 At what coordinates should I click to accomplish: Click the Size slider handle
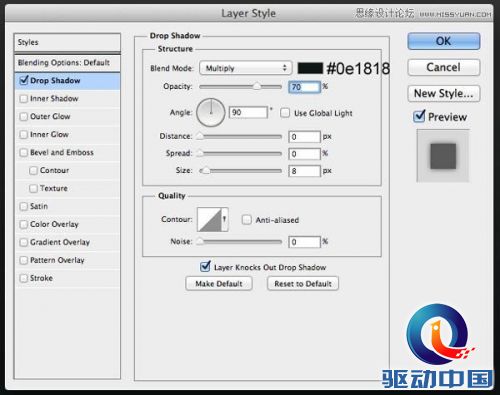(206, 171)
